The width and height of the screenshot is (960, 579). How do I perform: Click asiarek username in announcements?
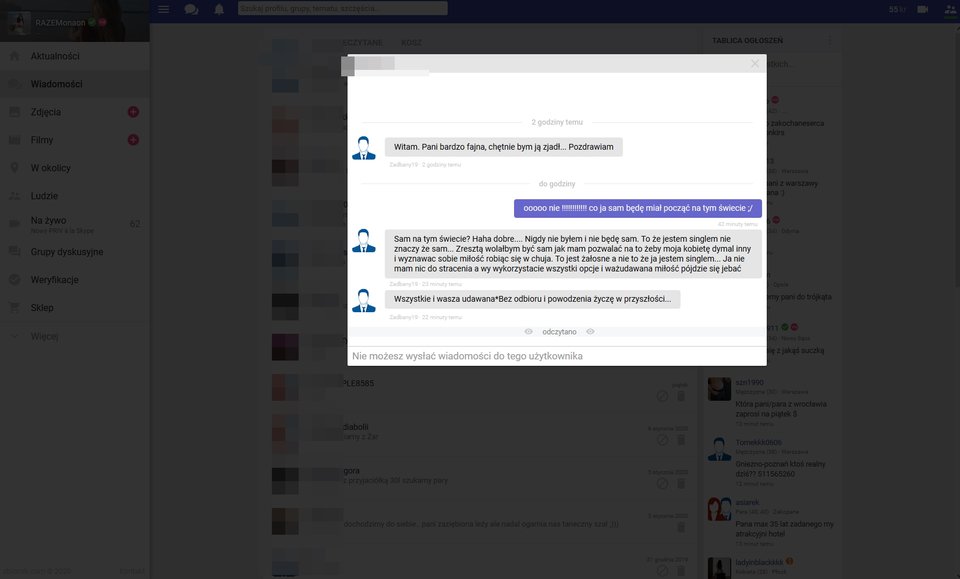pyautogui.click(x=749, y=503)
